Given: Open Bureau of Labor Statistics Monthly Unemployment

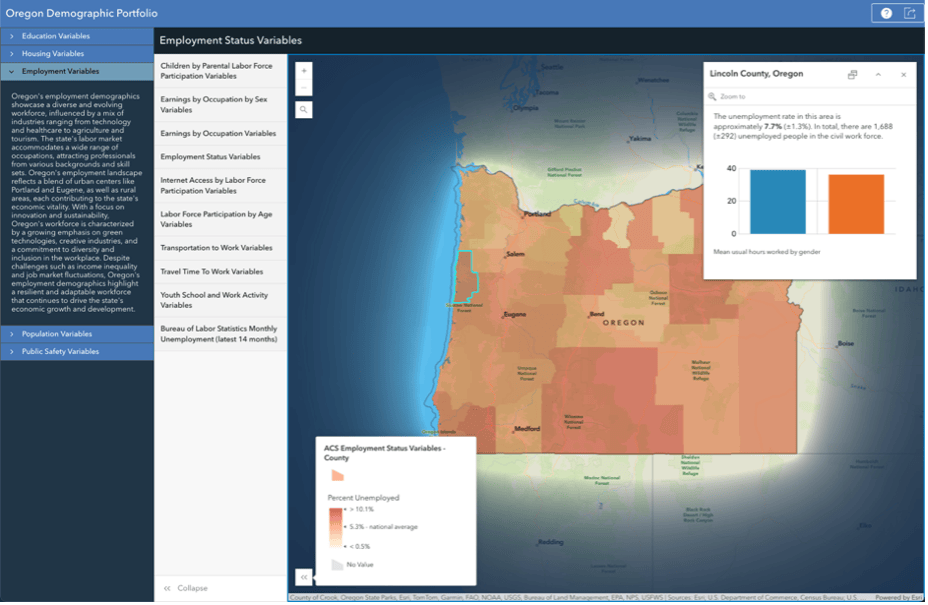Looking at the screenshot, I should click(221, 334).
